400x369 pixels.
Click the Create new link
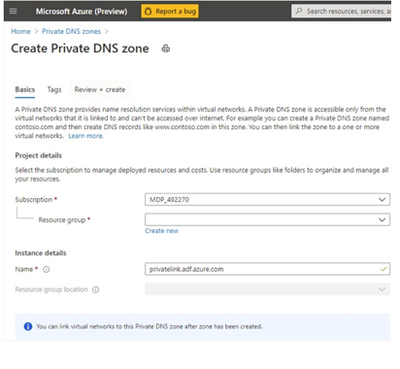pyautogui.click(x=162, y=231)
